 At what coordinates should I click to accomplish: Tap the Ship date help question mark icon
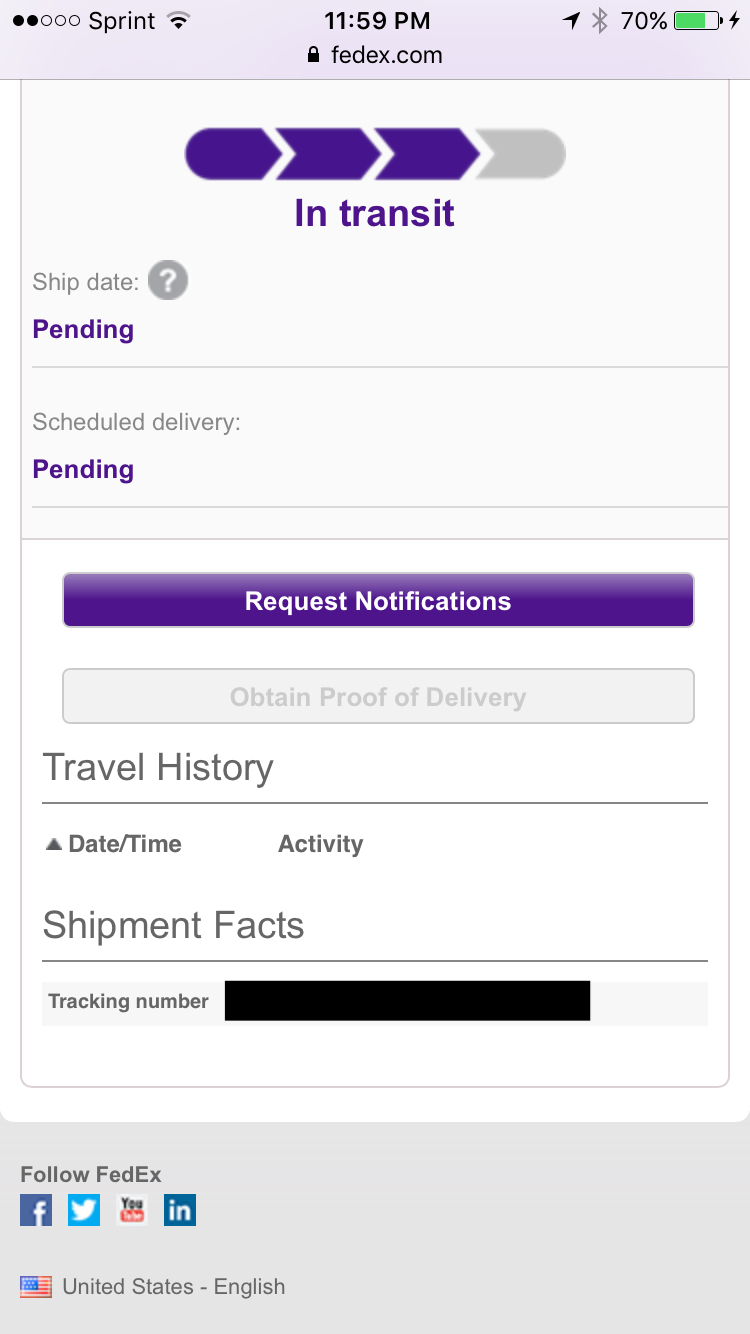pos(168,281)
